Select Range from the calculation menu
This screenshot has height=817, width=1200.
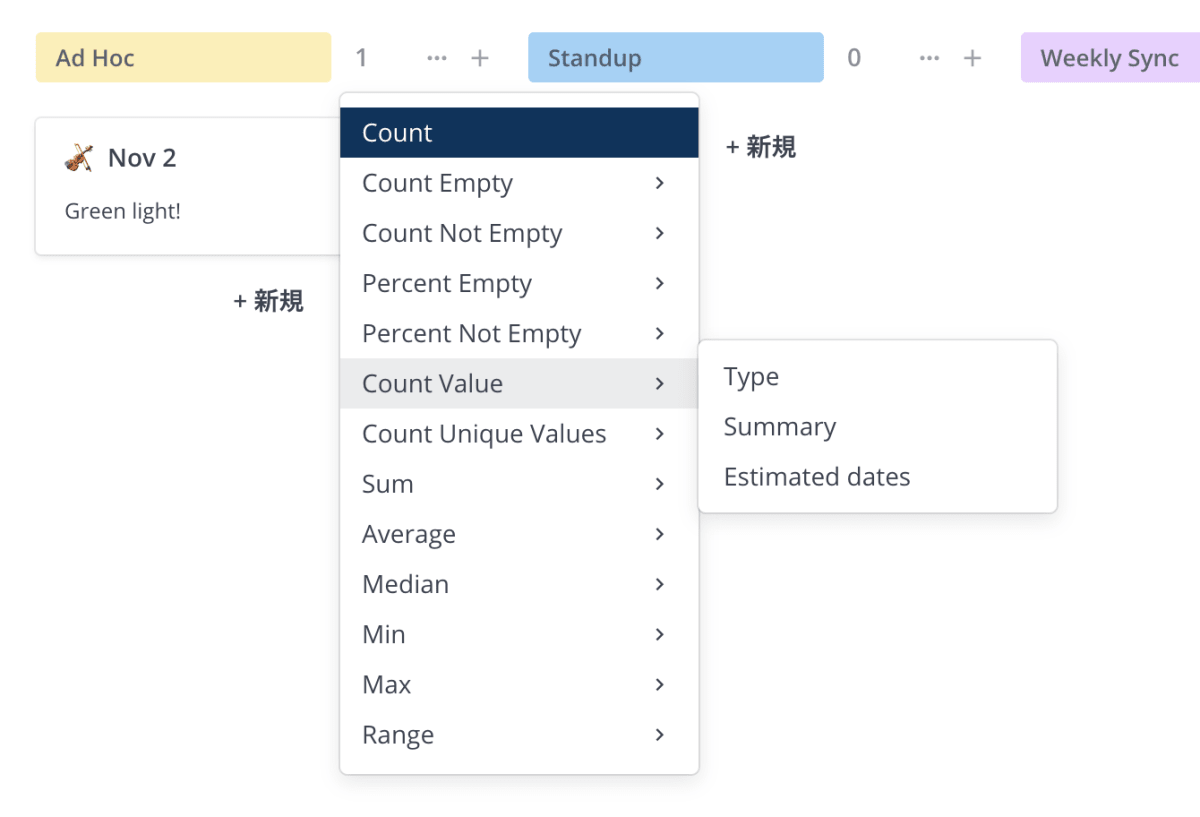(397, 734)
